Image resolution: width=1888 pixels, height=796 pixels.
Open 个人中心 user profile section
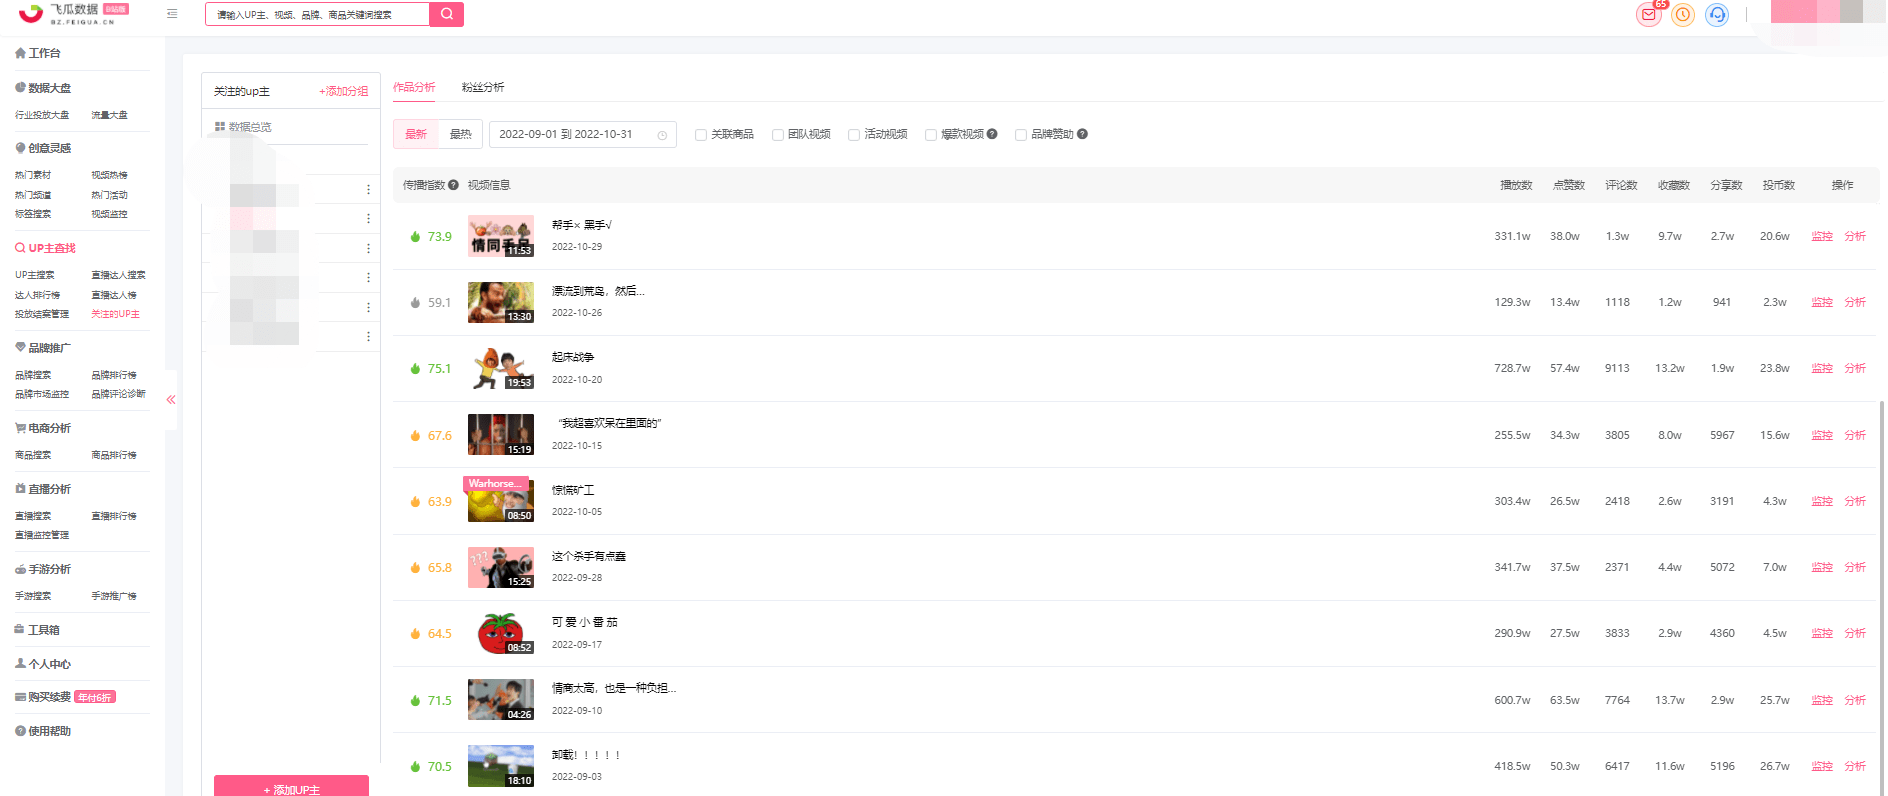(x=43, y=664)
